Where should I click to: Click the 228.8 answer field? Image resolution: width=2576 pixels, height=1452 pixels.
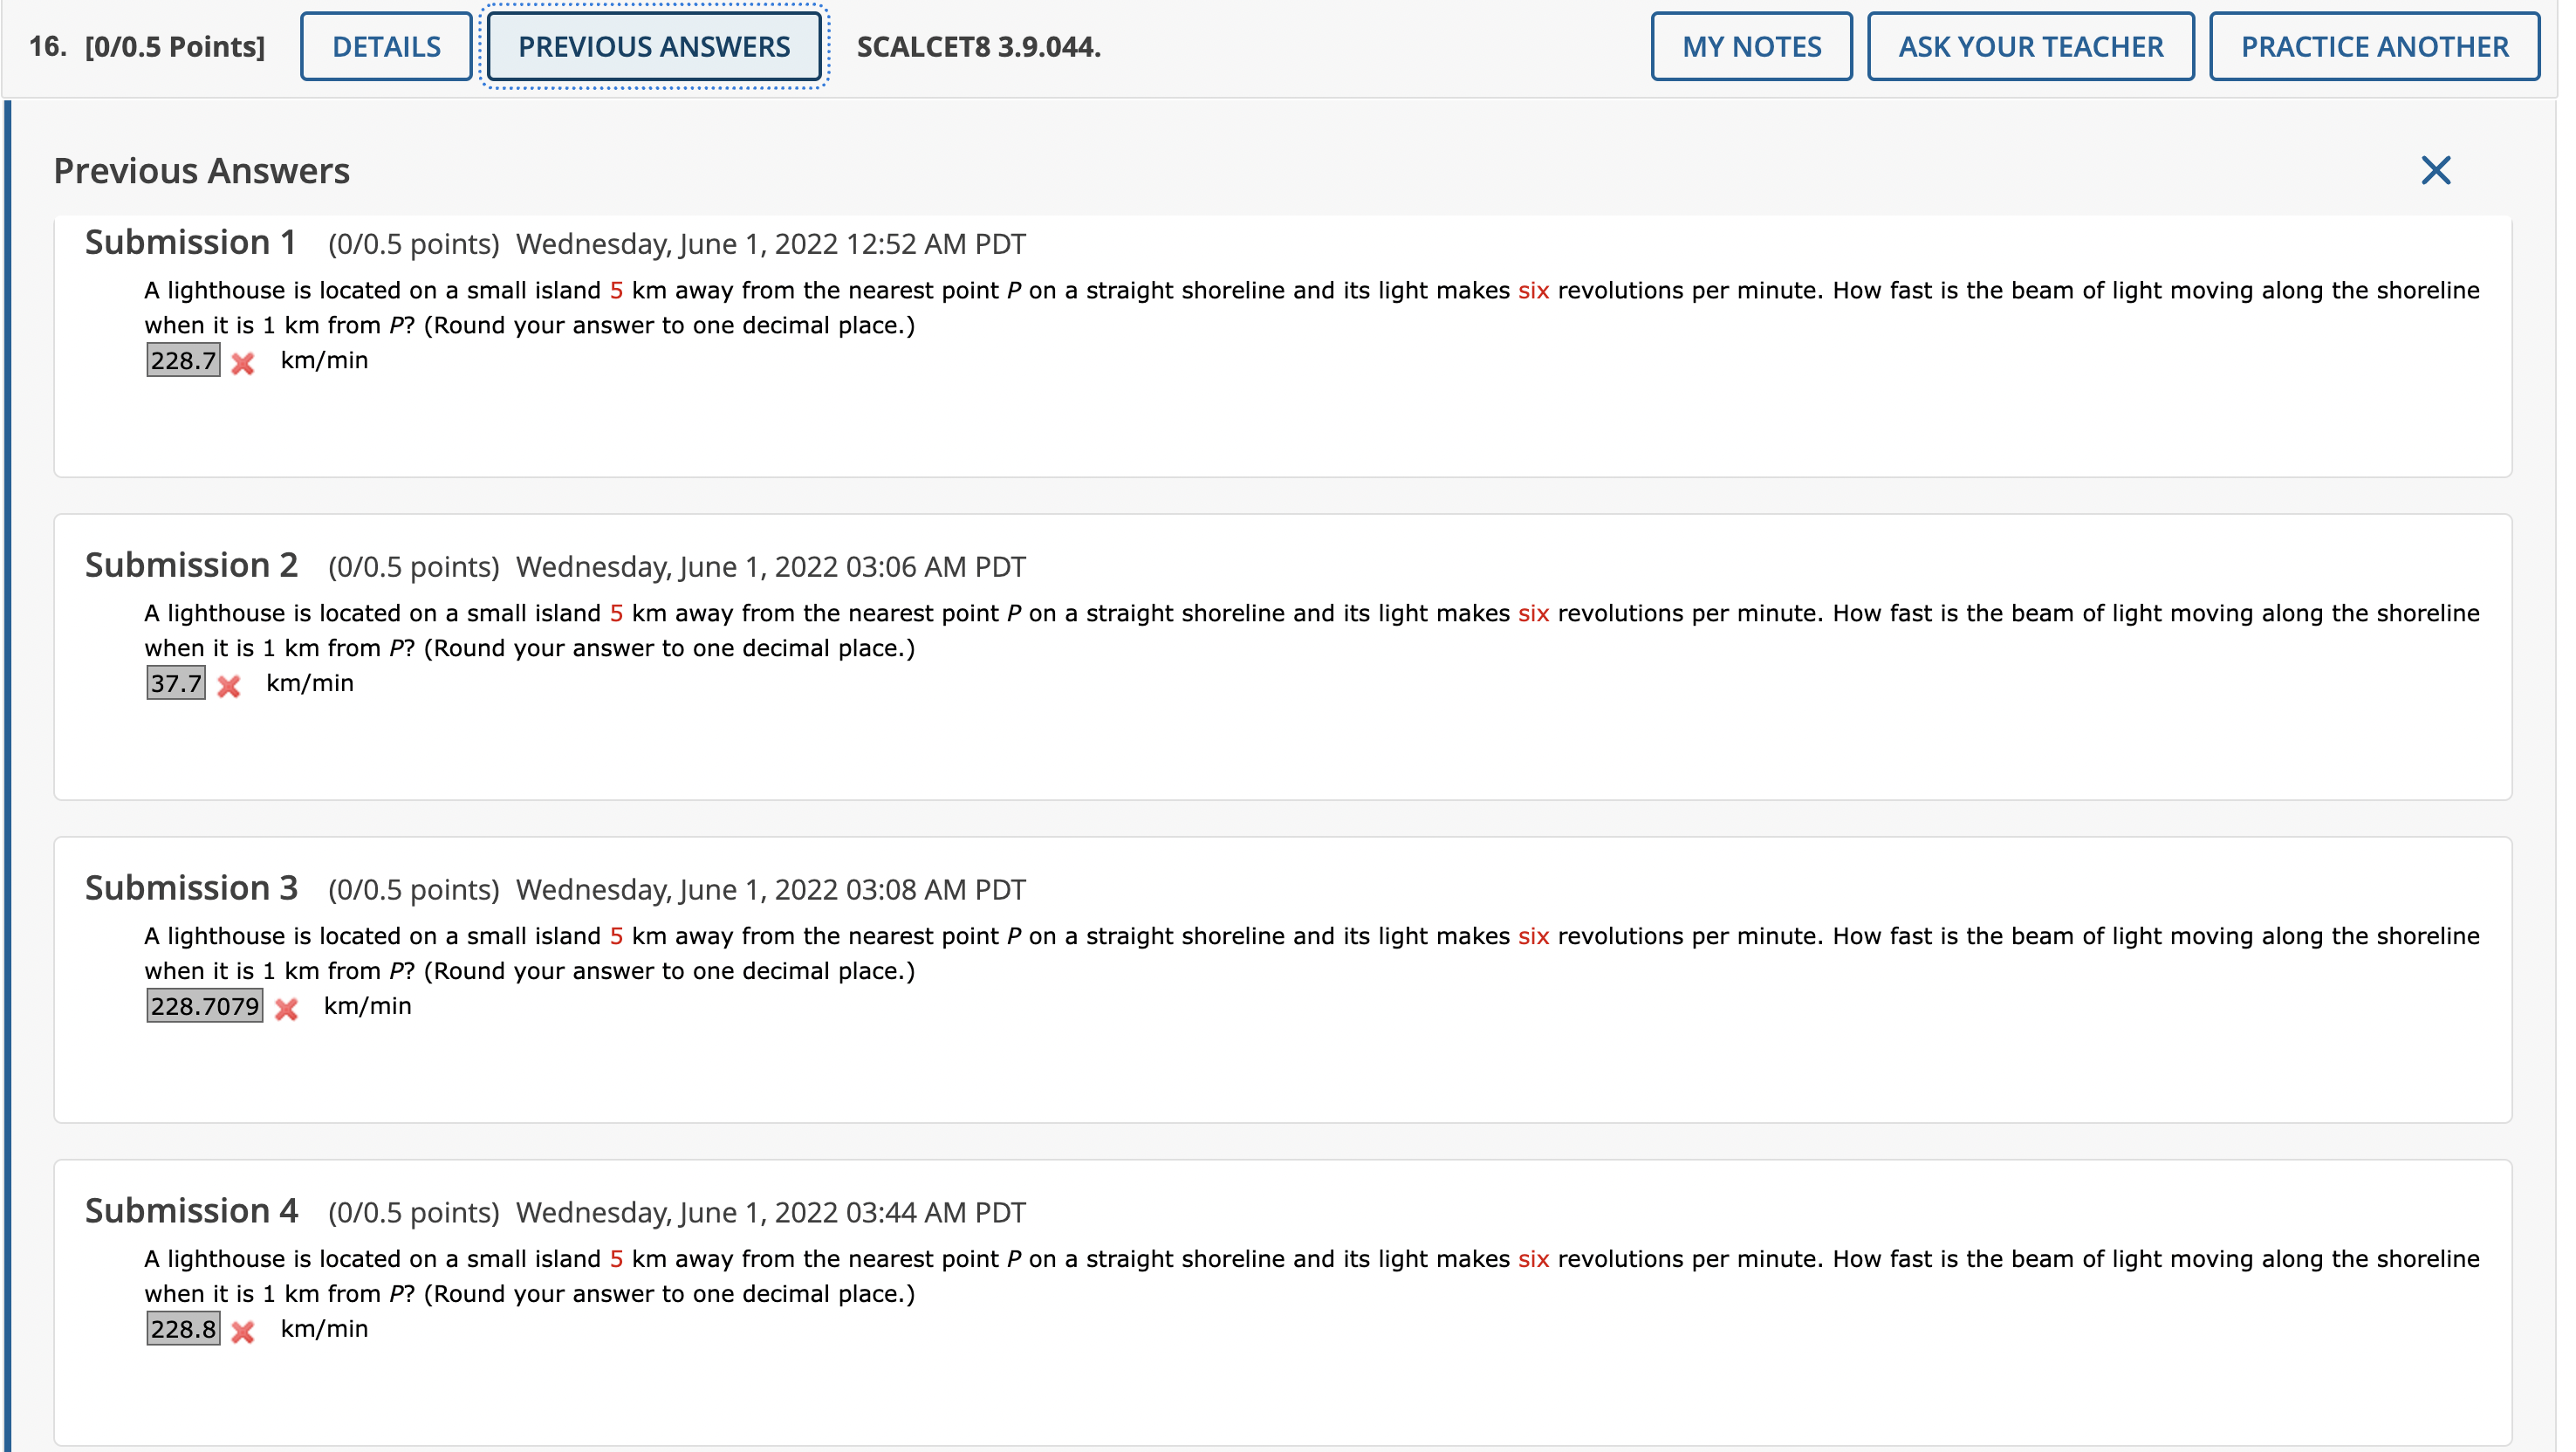click(183, 1330)
